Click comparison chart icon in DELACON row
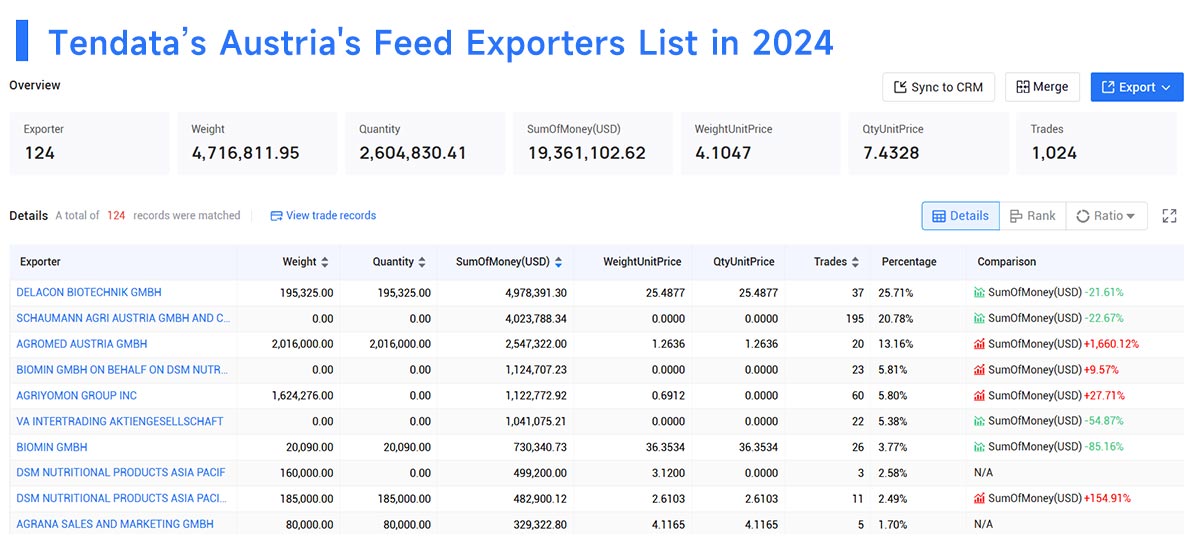1190x538 pixels. click(979, 292)
